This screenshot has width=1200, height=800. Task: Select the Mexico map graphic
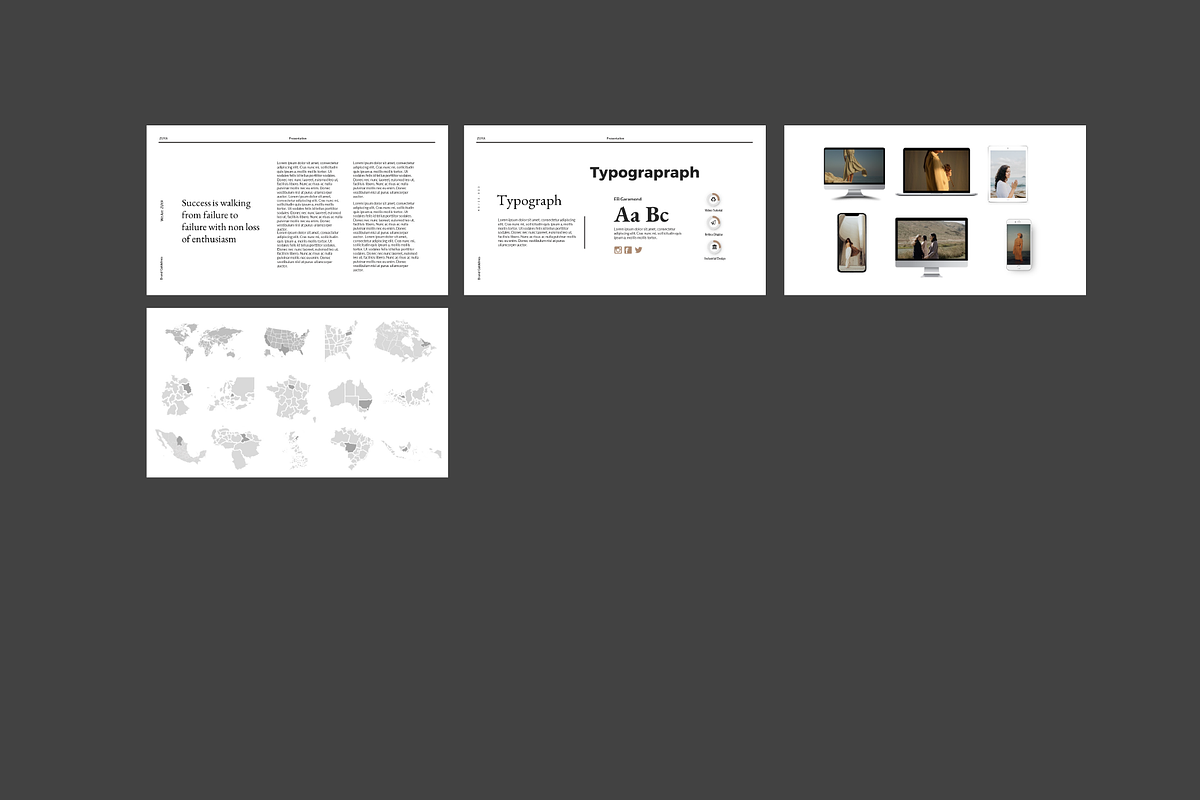click(180, 447)
